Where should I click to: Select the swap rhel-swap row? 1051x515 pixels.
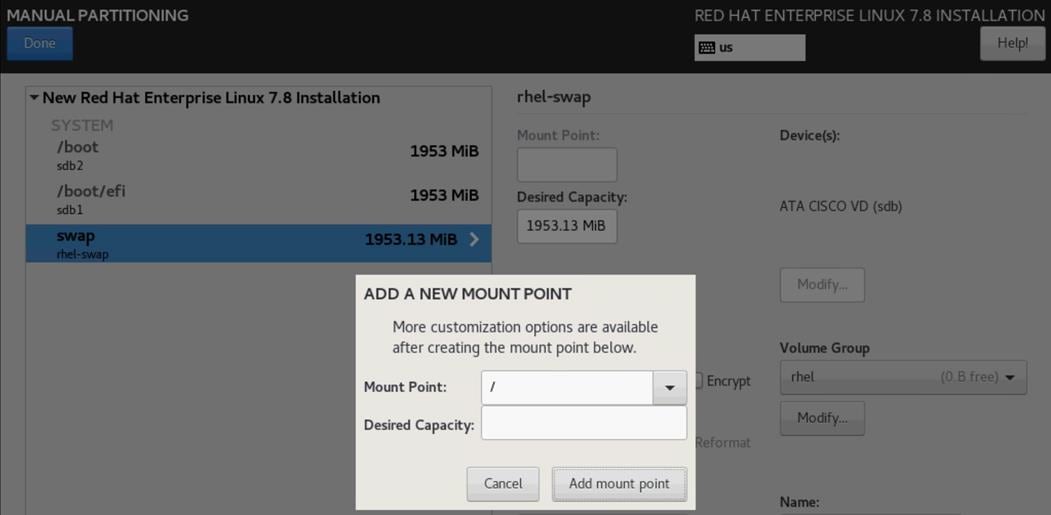tap(259, 243)
